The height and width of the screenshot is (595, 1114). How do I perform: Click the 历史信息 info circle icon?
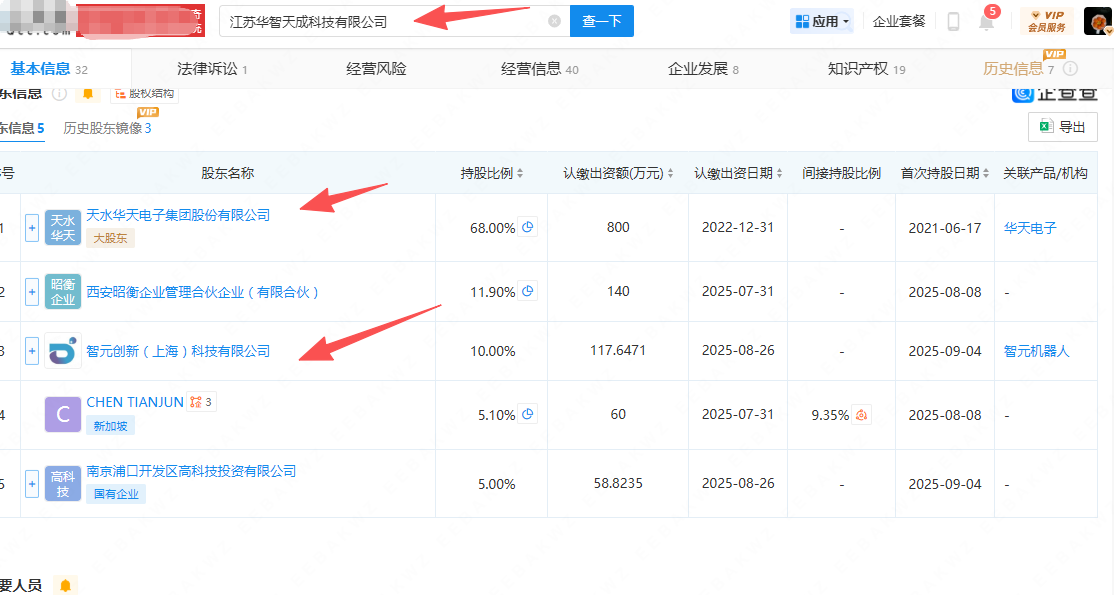tap(1070, 68)
